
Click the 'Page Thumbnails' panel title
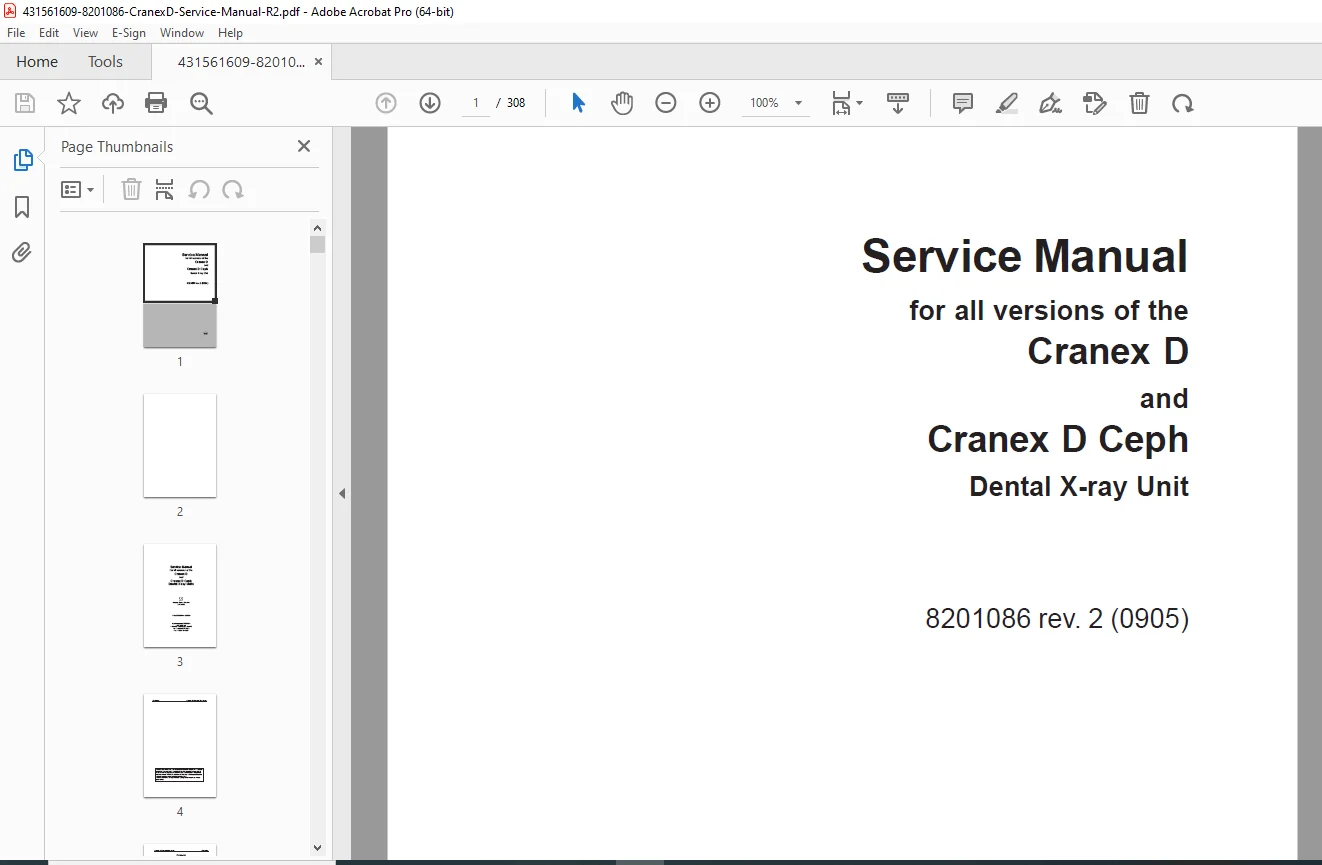[117, 147]
